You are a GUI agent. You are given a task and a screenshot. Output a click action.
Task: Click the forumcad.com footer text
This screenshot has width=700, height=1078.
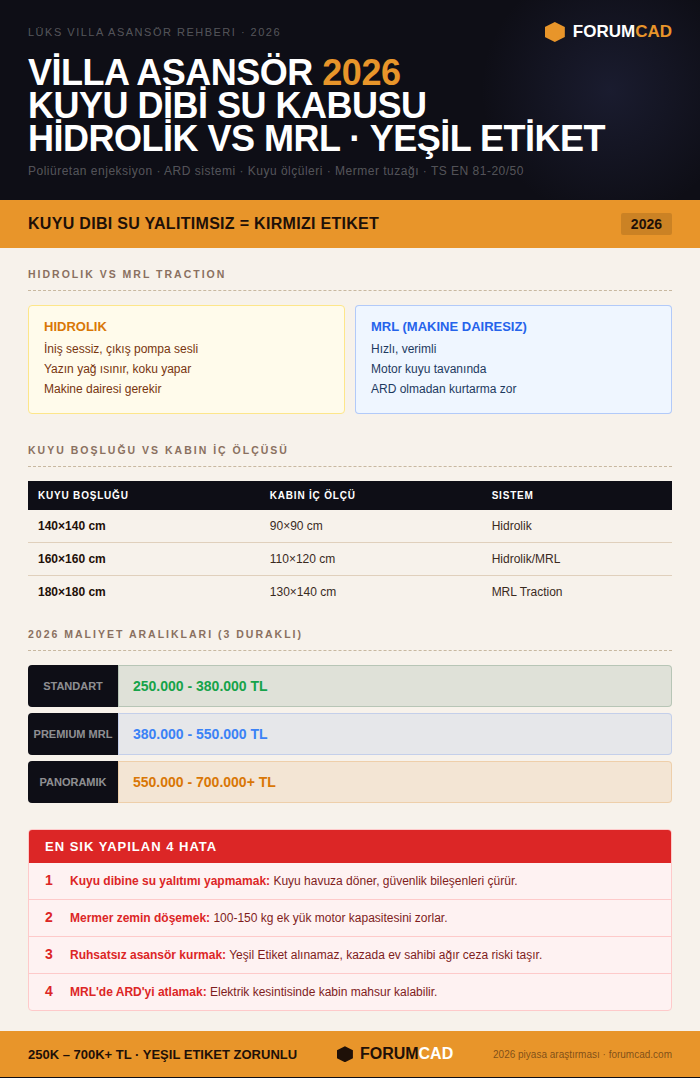tap(640, 1055)
